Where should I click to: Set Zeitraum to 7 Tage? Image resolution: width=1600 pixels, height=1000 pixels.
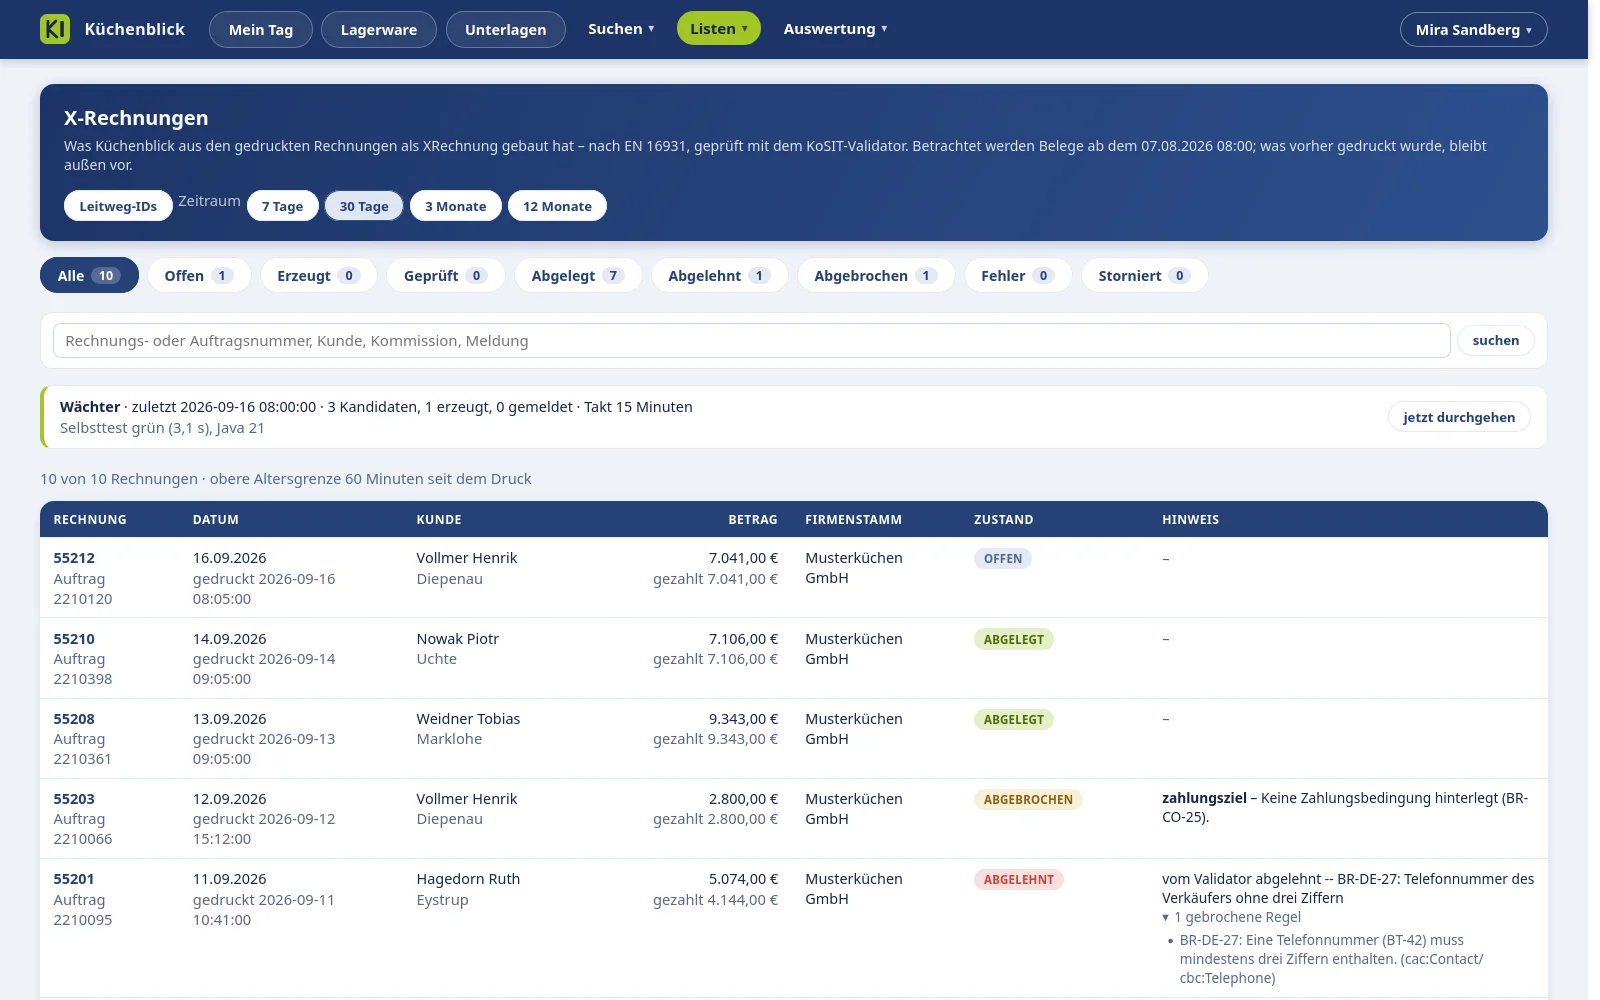click(x=282, y=206)
